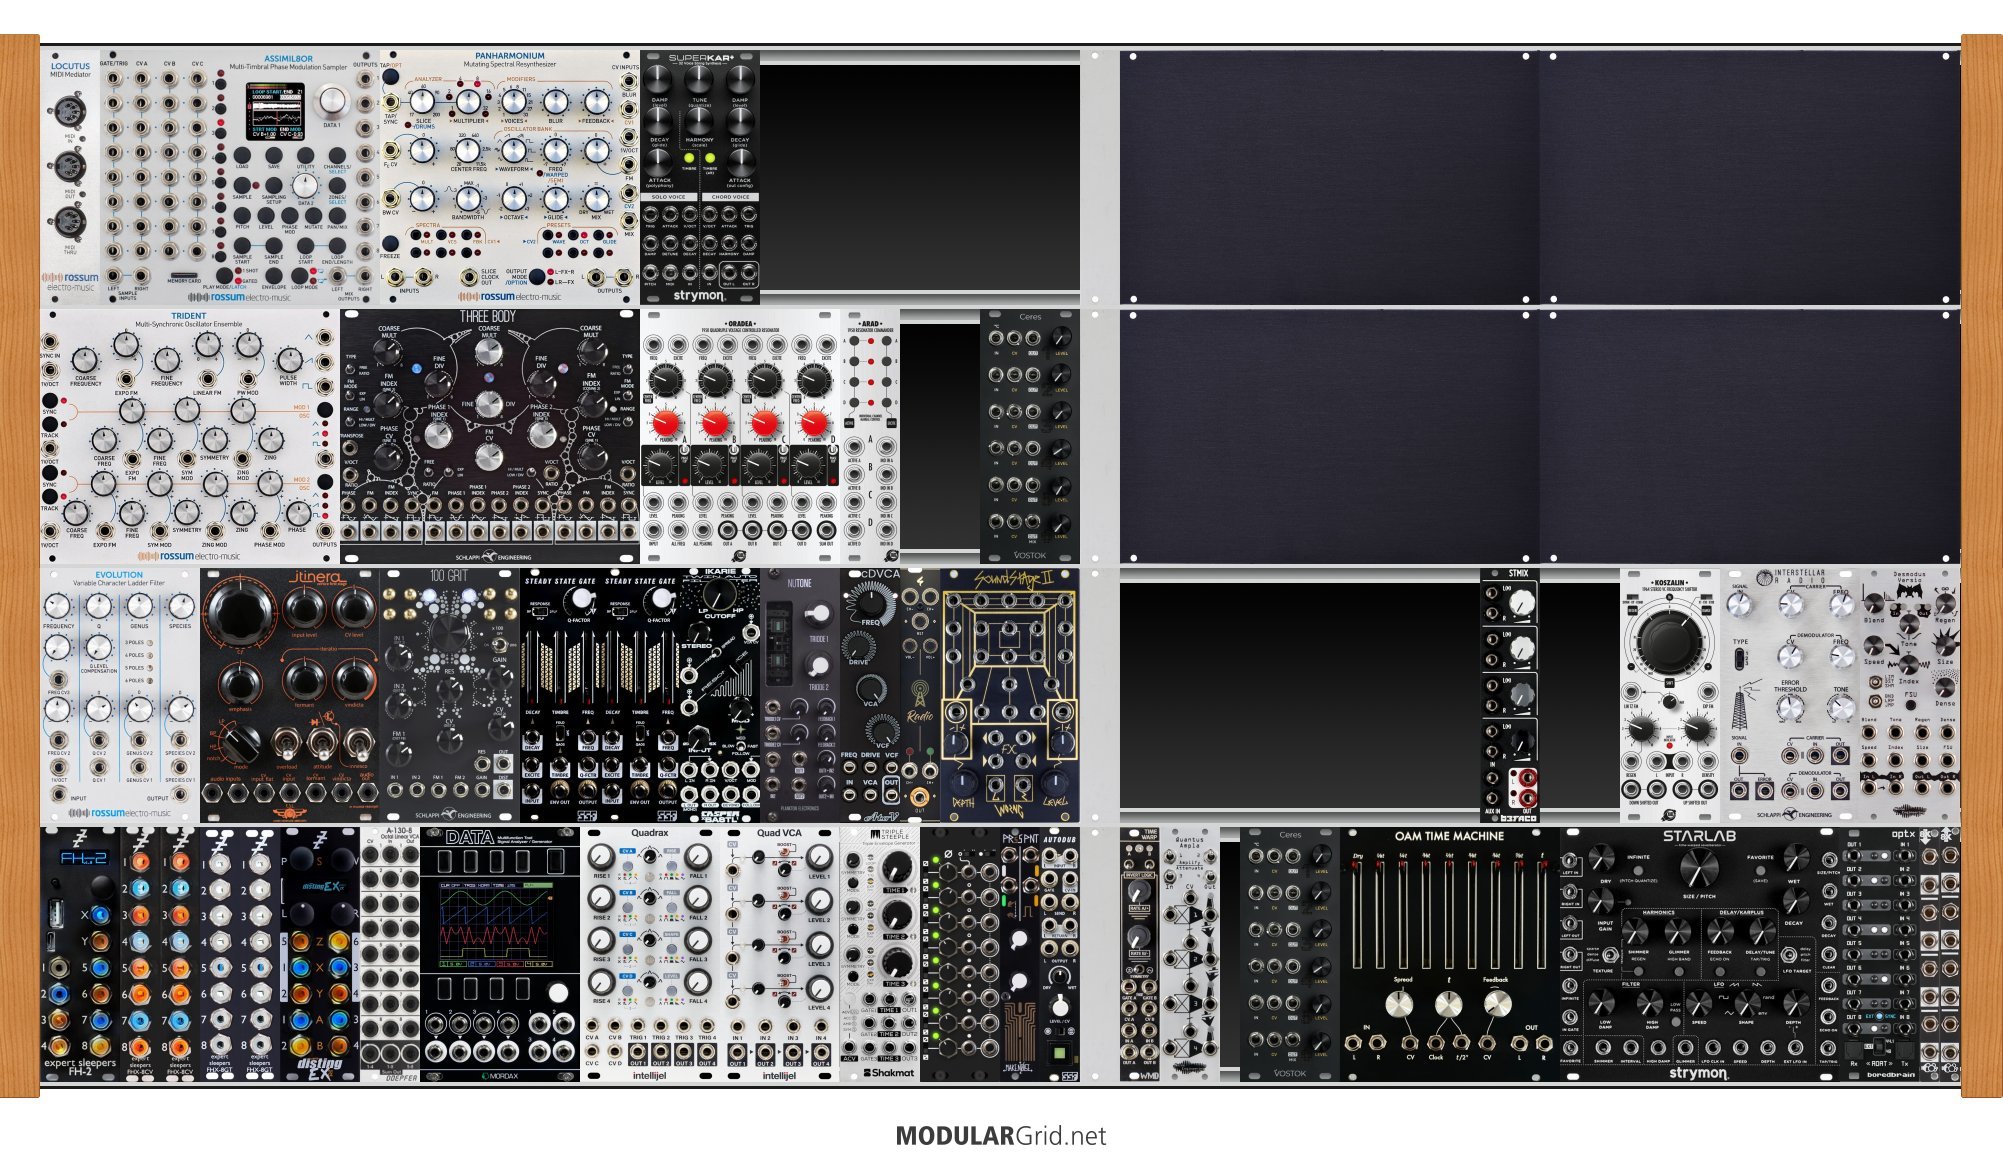Click the SuperKar+ TUNE knob
The height and width of the screenshot is (1157, 2003).
point(699,79)
